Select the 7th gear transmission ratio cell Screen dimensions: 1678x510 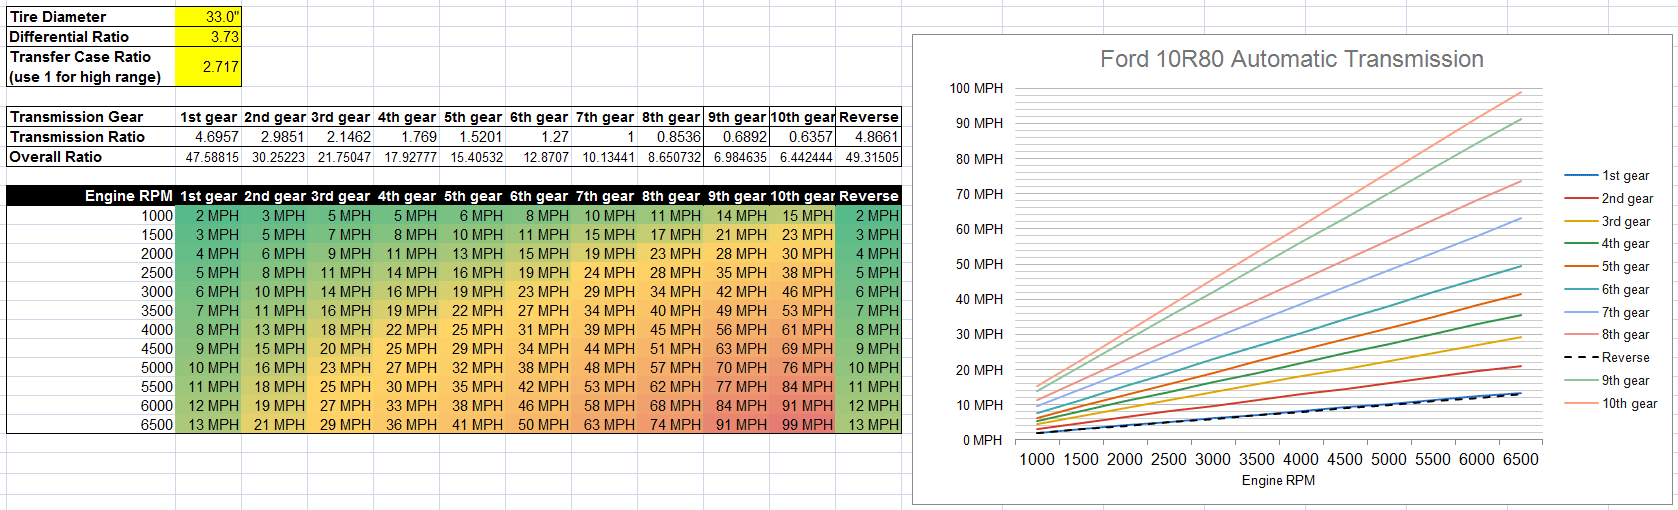(604, 137)
